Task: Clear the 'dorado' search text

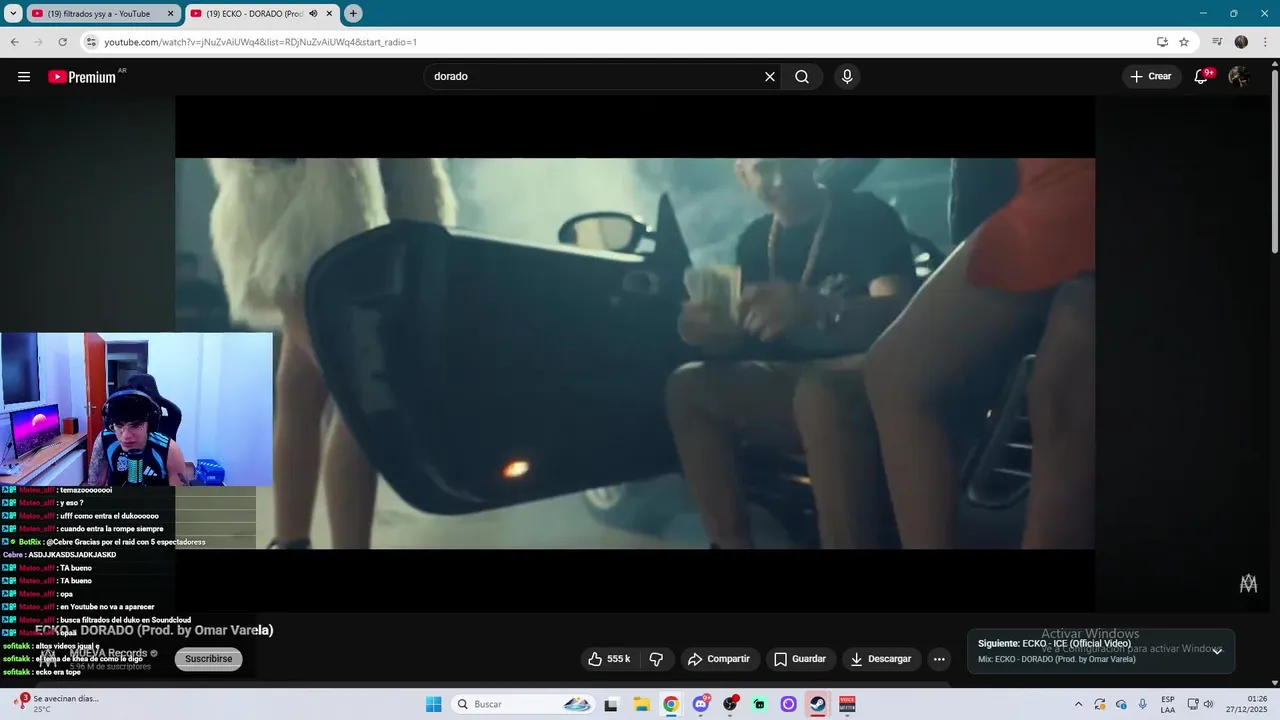Action: (770, 76)
